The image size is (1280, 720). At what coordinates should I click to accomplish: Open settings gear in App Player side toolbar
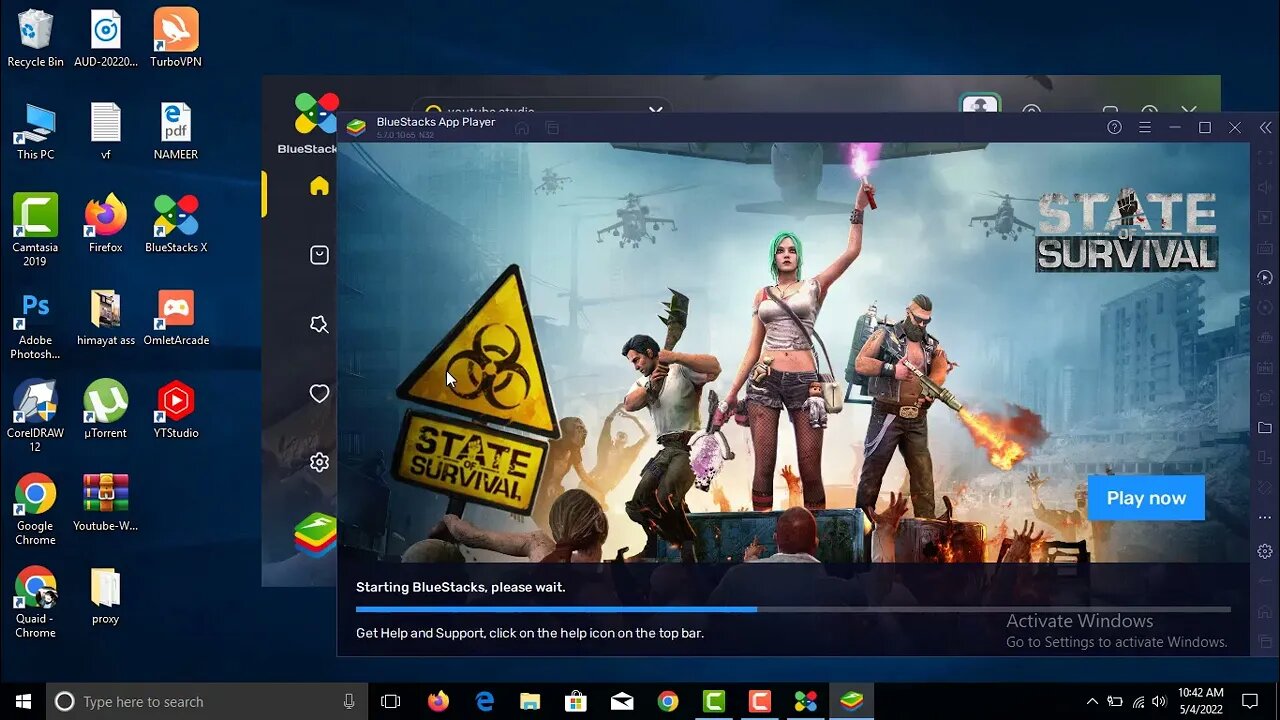[x=1265, y=551]
